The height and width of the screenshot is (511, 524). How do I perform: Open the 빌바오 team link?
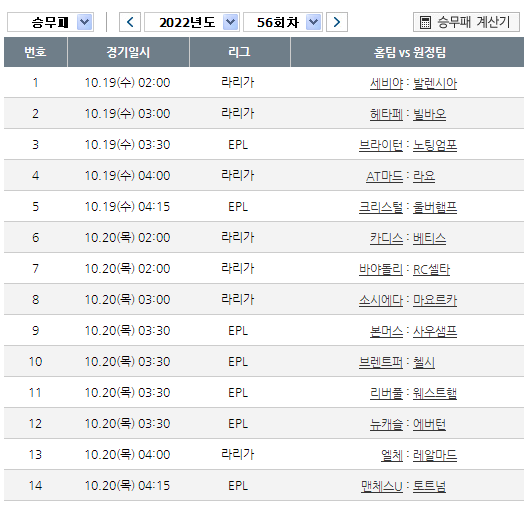(429, 114)
